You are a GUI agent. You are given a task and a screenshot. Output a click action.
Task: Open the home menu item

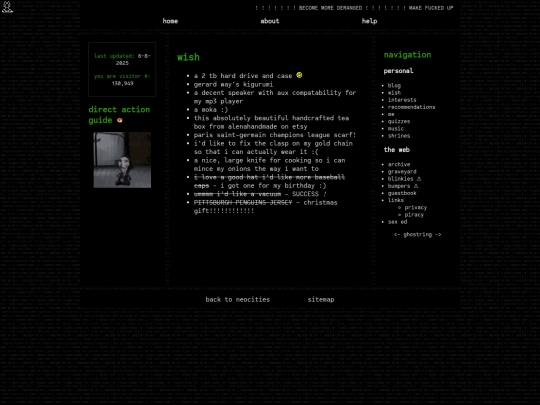point(170,21)
